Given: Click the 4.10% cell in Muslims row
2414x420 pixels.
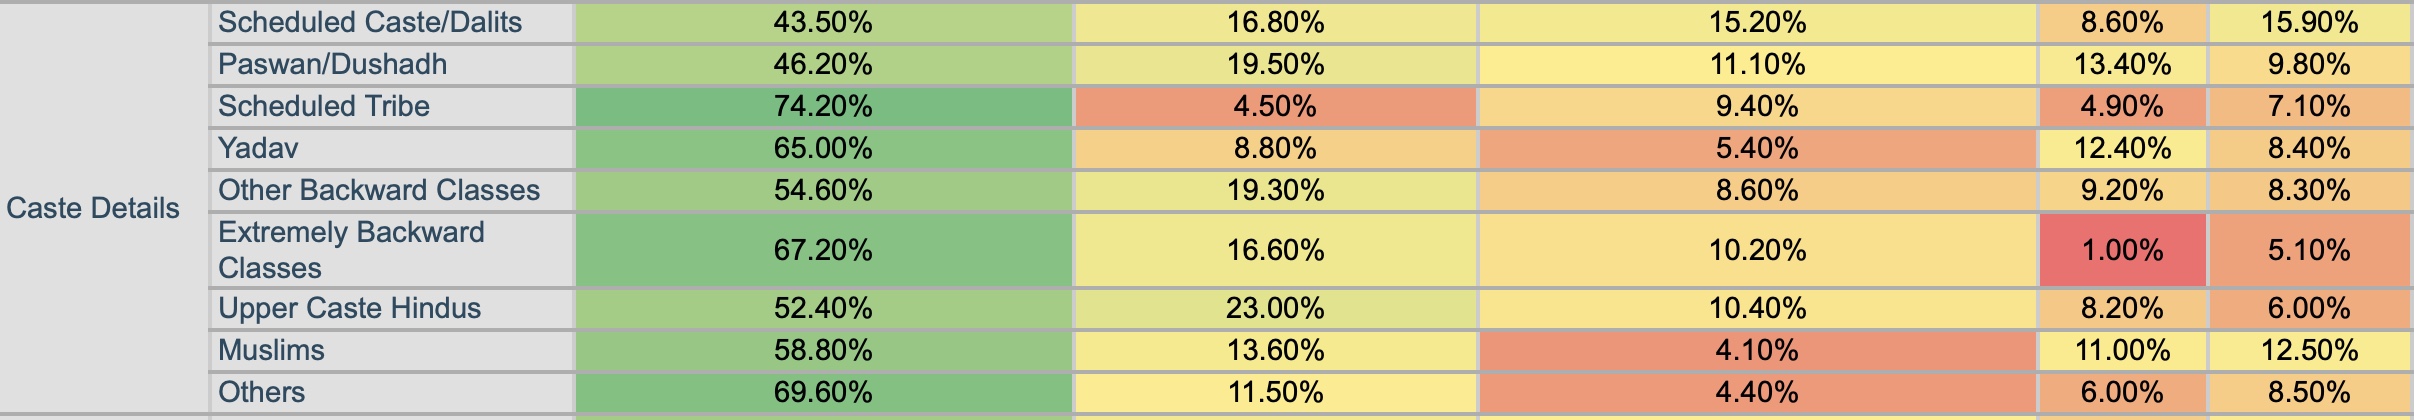Looking at the screenshot, I should (1757, 350).
